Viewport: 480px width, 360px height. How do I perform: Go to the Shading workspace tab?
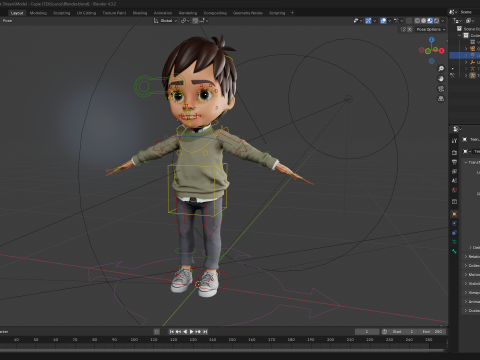[140, 13]
